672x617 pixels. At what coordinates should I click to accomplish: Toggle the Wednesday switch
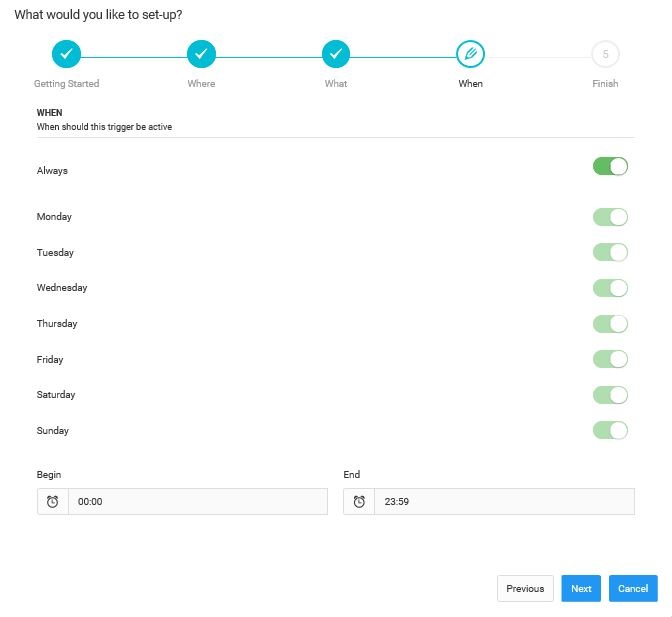[x=610, y=288]
